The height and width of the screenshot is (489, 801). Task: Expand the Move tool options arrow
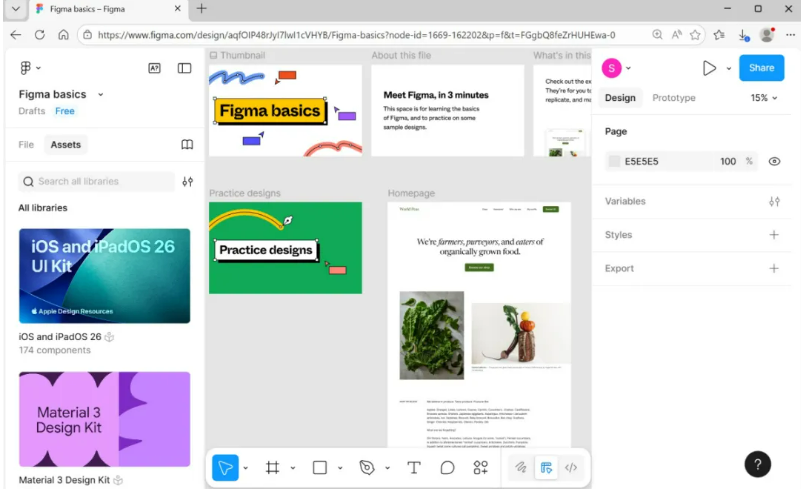246,468
